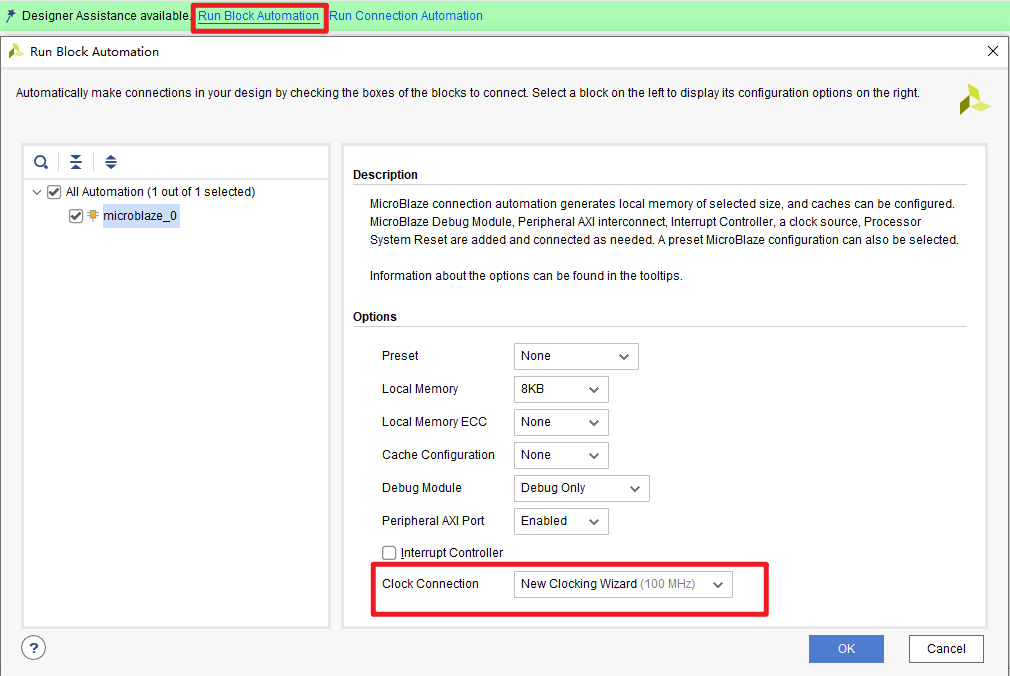Collapse all items in the automation tree
Viewport: 1010px width, 676px height.
click(76, 162)
